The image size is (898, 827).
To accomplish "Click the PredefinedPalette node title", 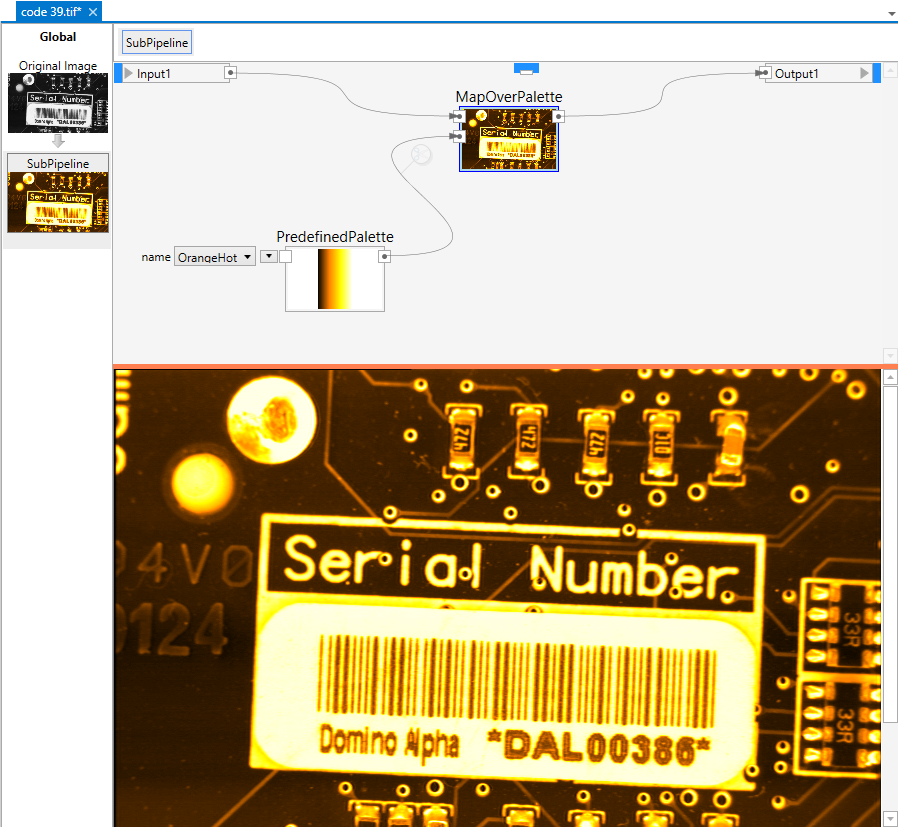I will pos(335,237).
